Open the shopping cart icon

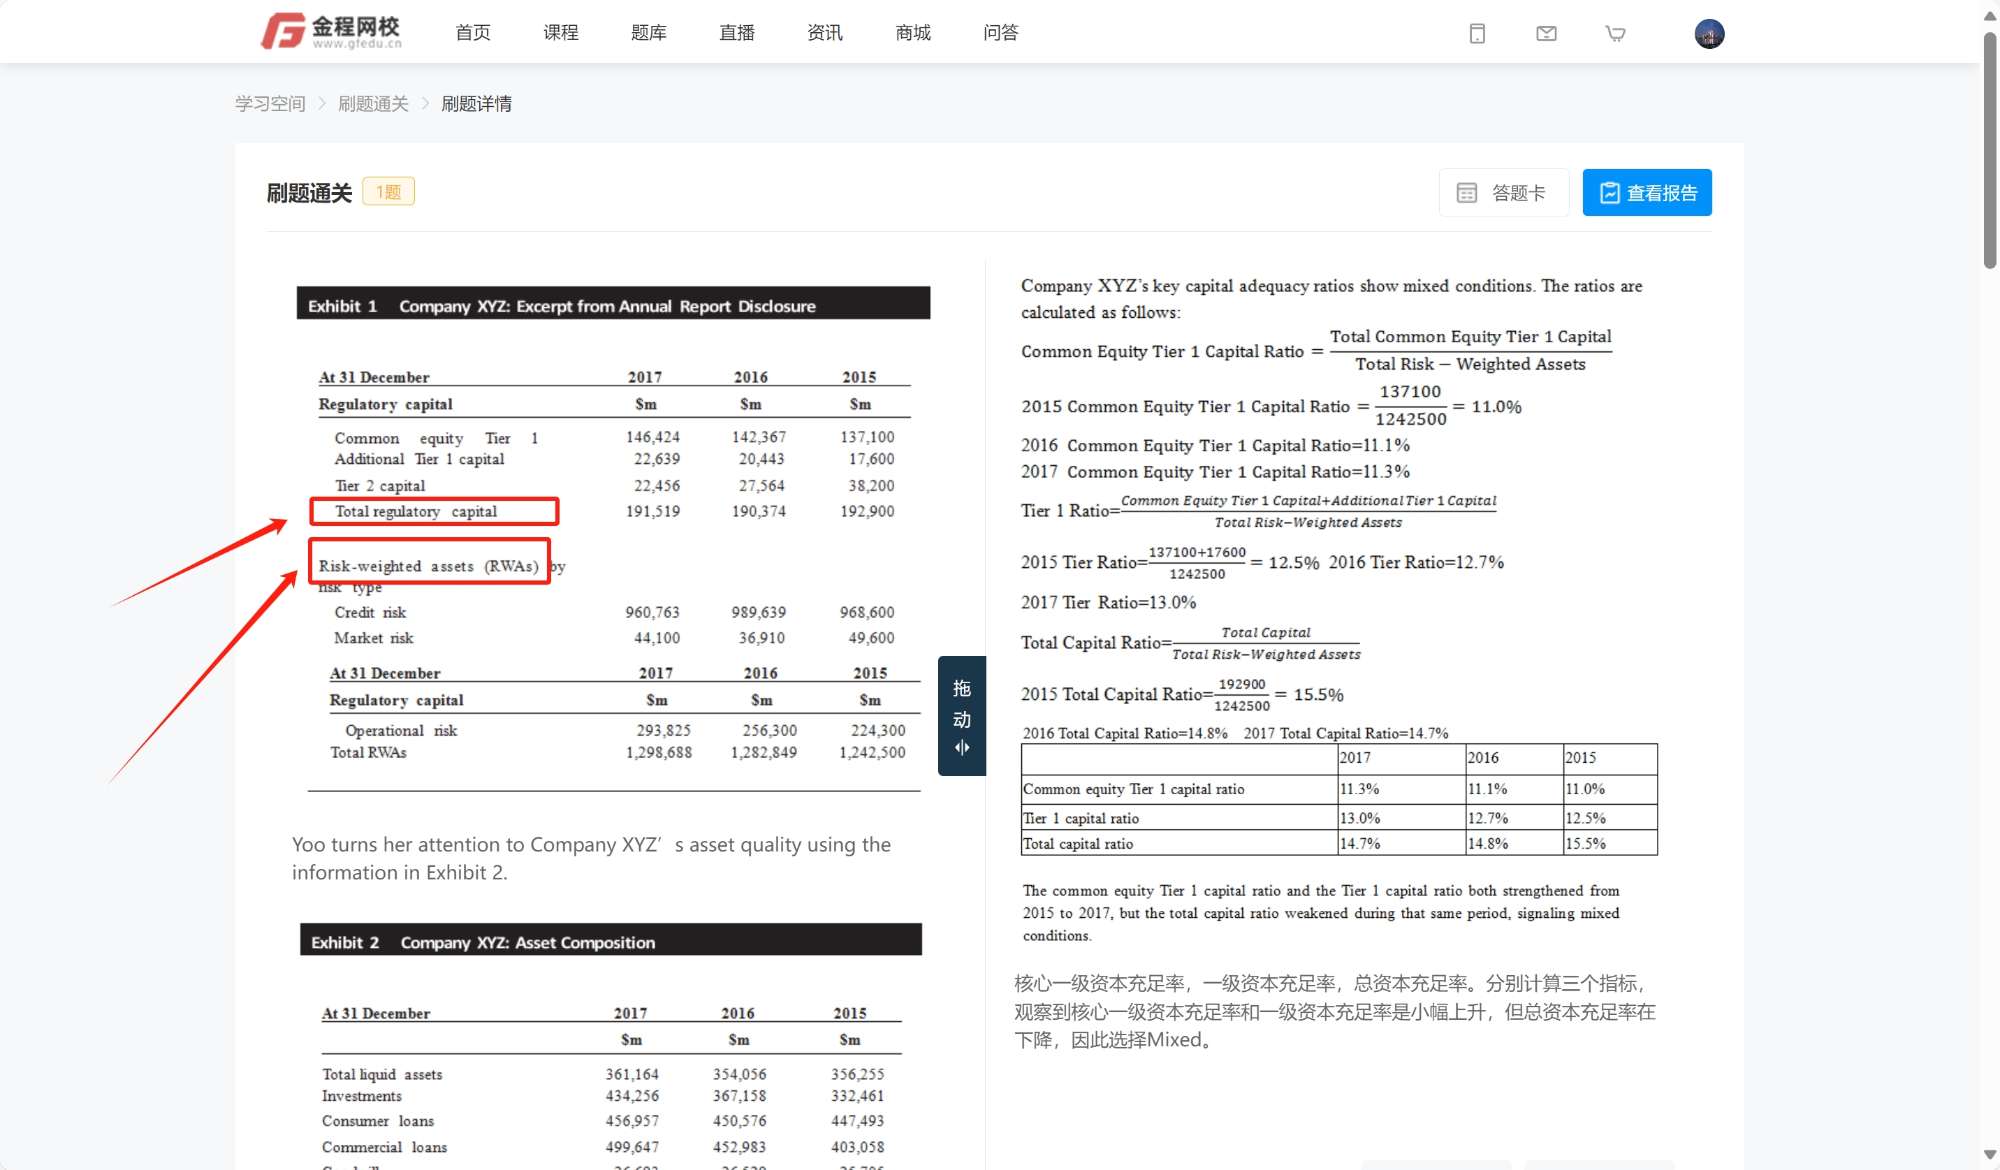pos(1615,34)
